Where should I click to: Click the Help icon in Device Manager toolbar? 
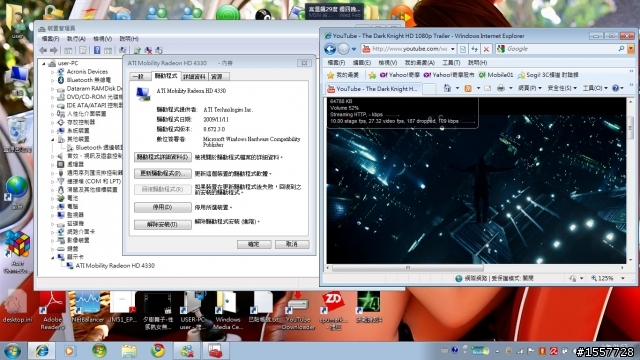pos(97,50)
